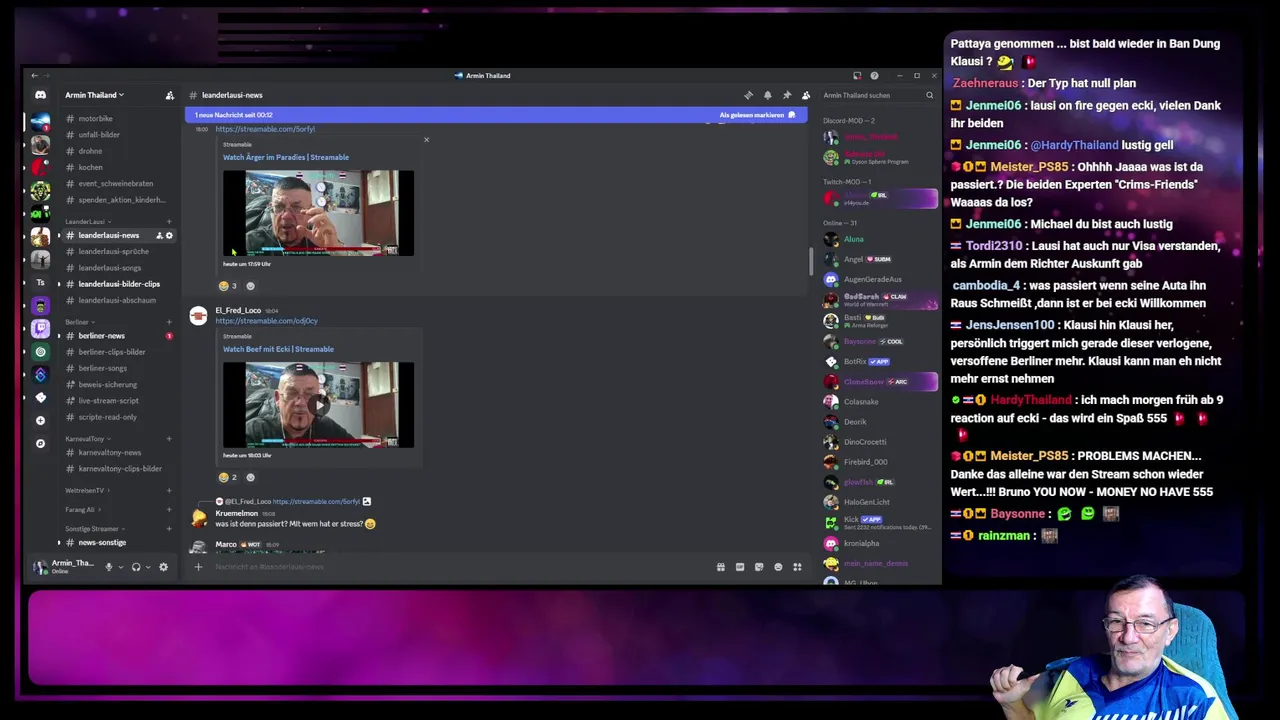Image resolution: width=1280 pixels, height=720 pixels.
Task: Open AugenGeradeAus member profile
Action: (x=880, y=279)
